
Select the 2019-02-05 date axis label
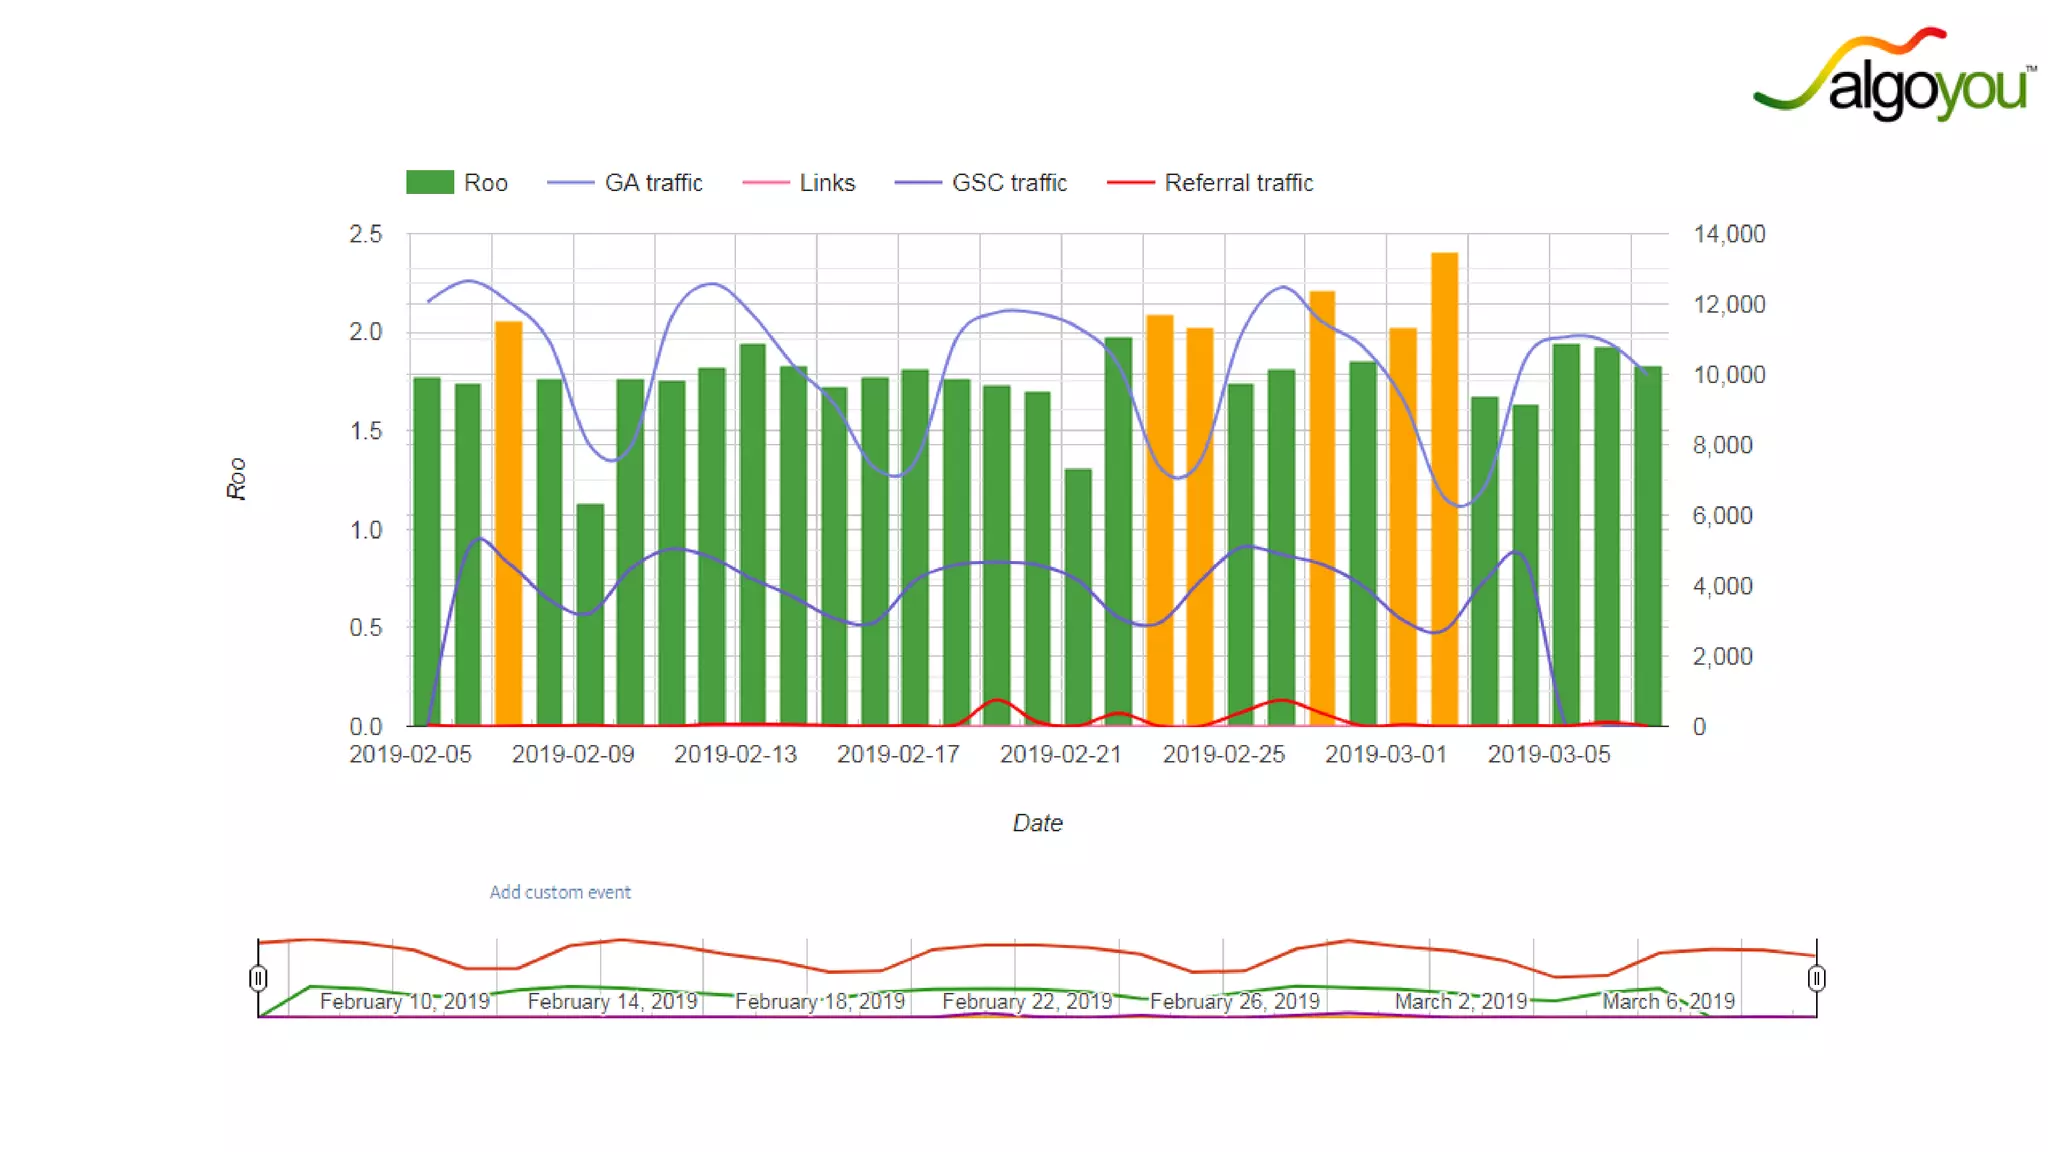tap(410, 754)
